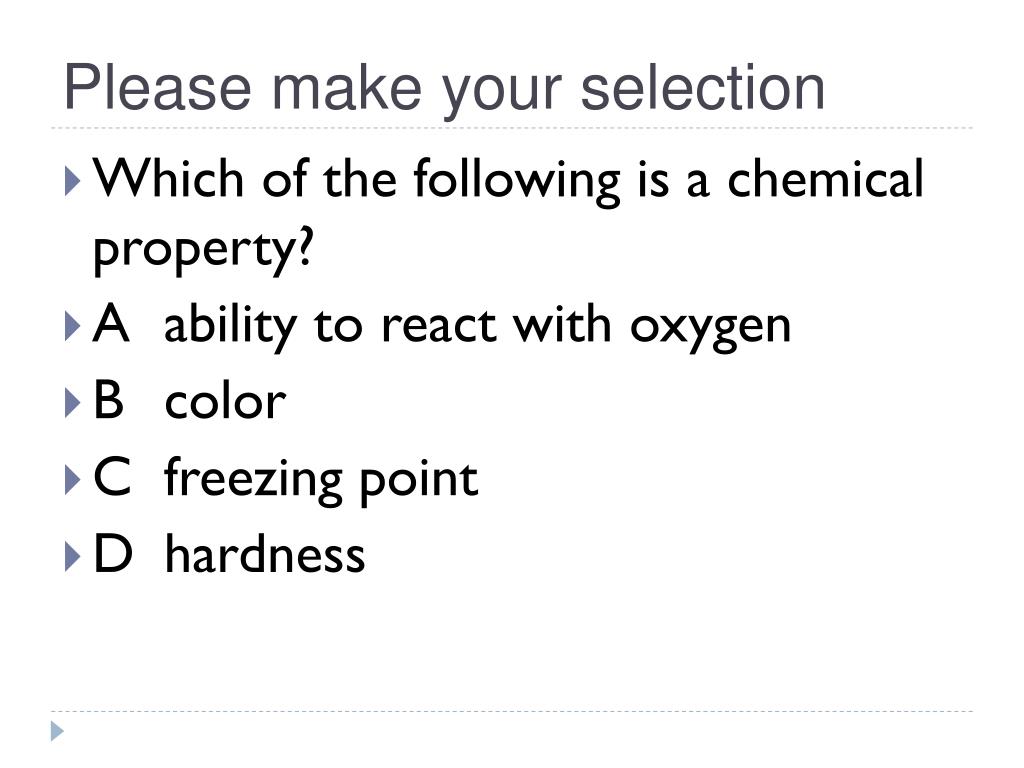The image size is (1024, 768).
Task: Click the small triangle in the slide footer
Action: point(57,731)
